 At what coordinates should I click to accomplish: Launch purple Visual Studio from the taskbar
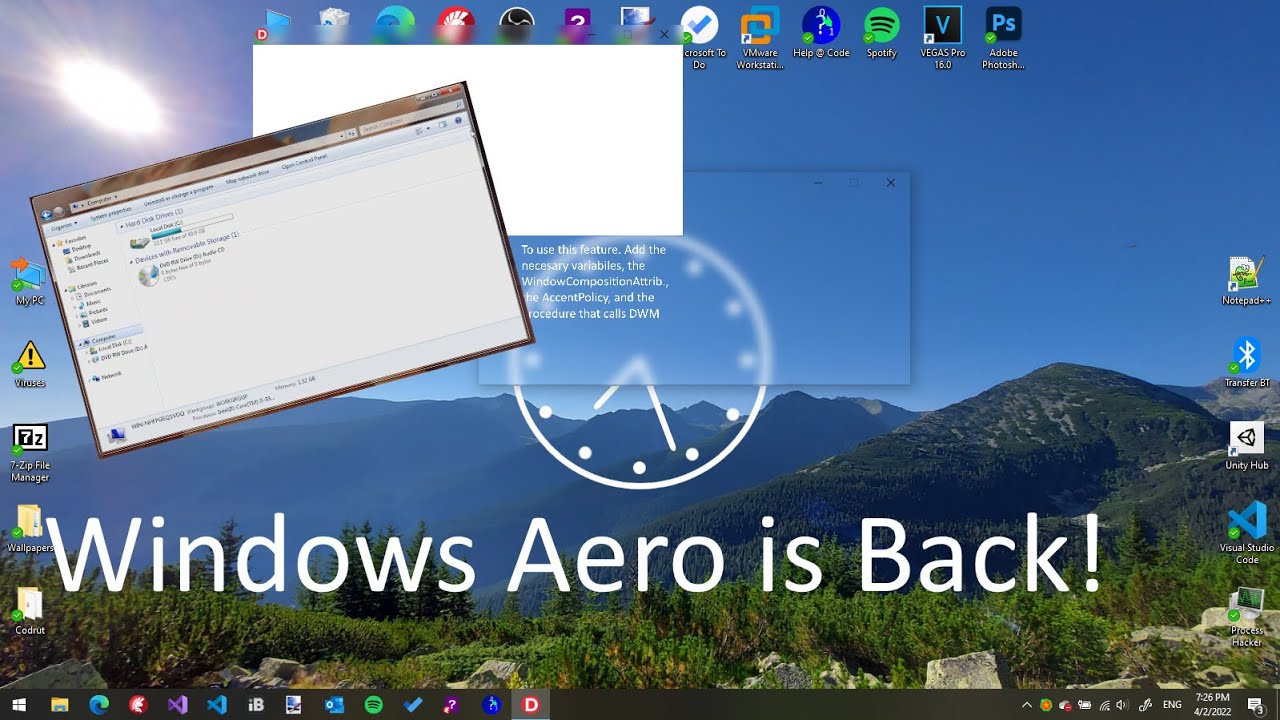[x=177, y=705]
